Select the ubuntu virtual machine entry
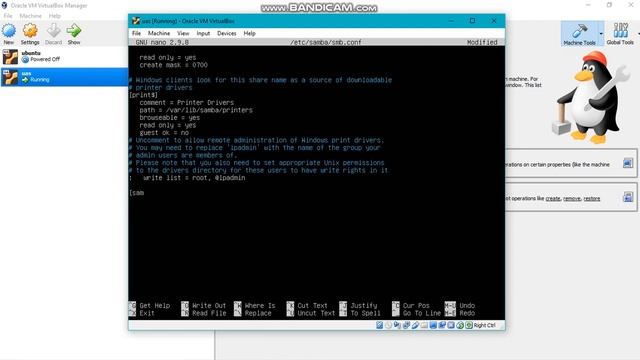The height and width of the screenshot is (360, 640). tap(64, 56)
